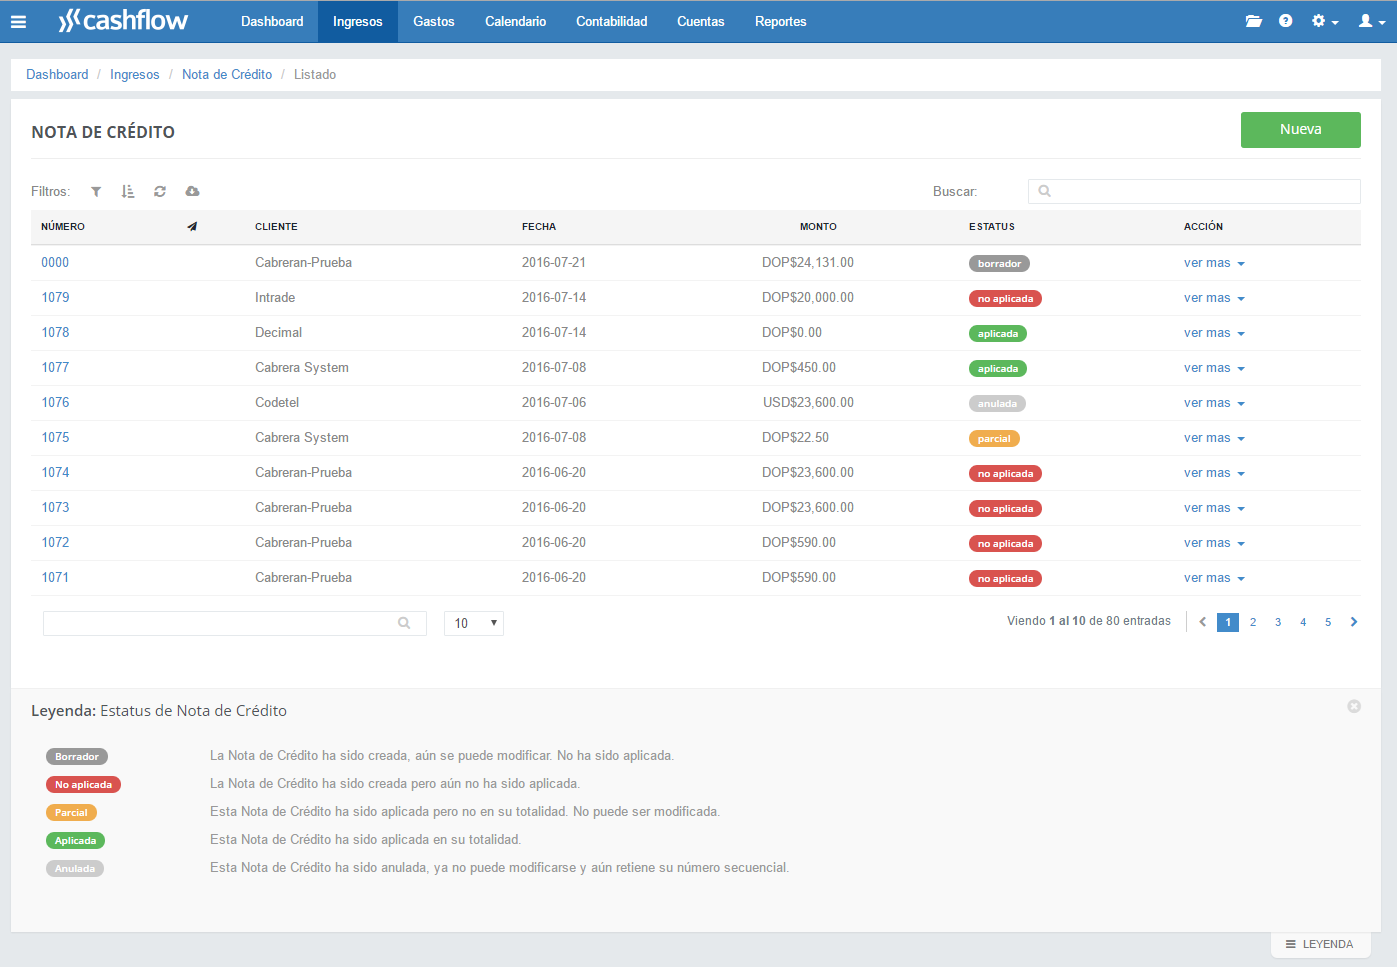
Task: Focus the Buscar search field
Action: pos(1194,191)
